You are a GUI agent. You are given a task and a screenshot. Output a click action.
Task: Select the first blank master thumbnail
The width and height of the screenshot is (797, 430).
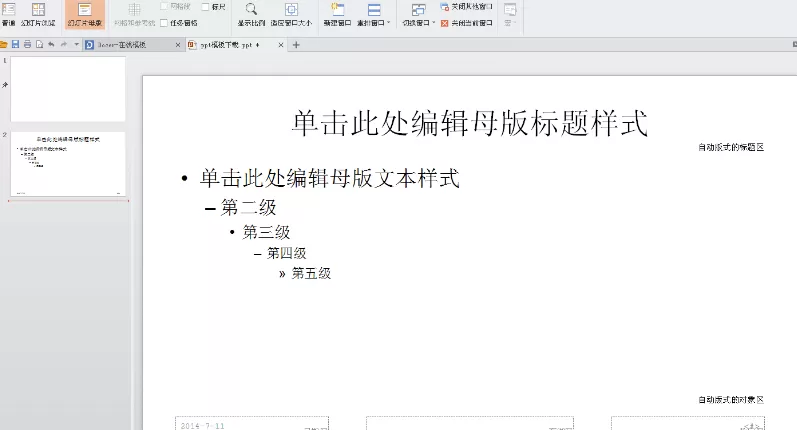68,89
